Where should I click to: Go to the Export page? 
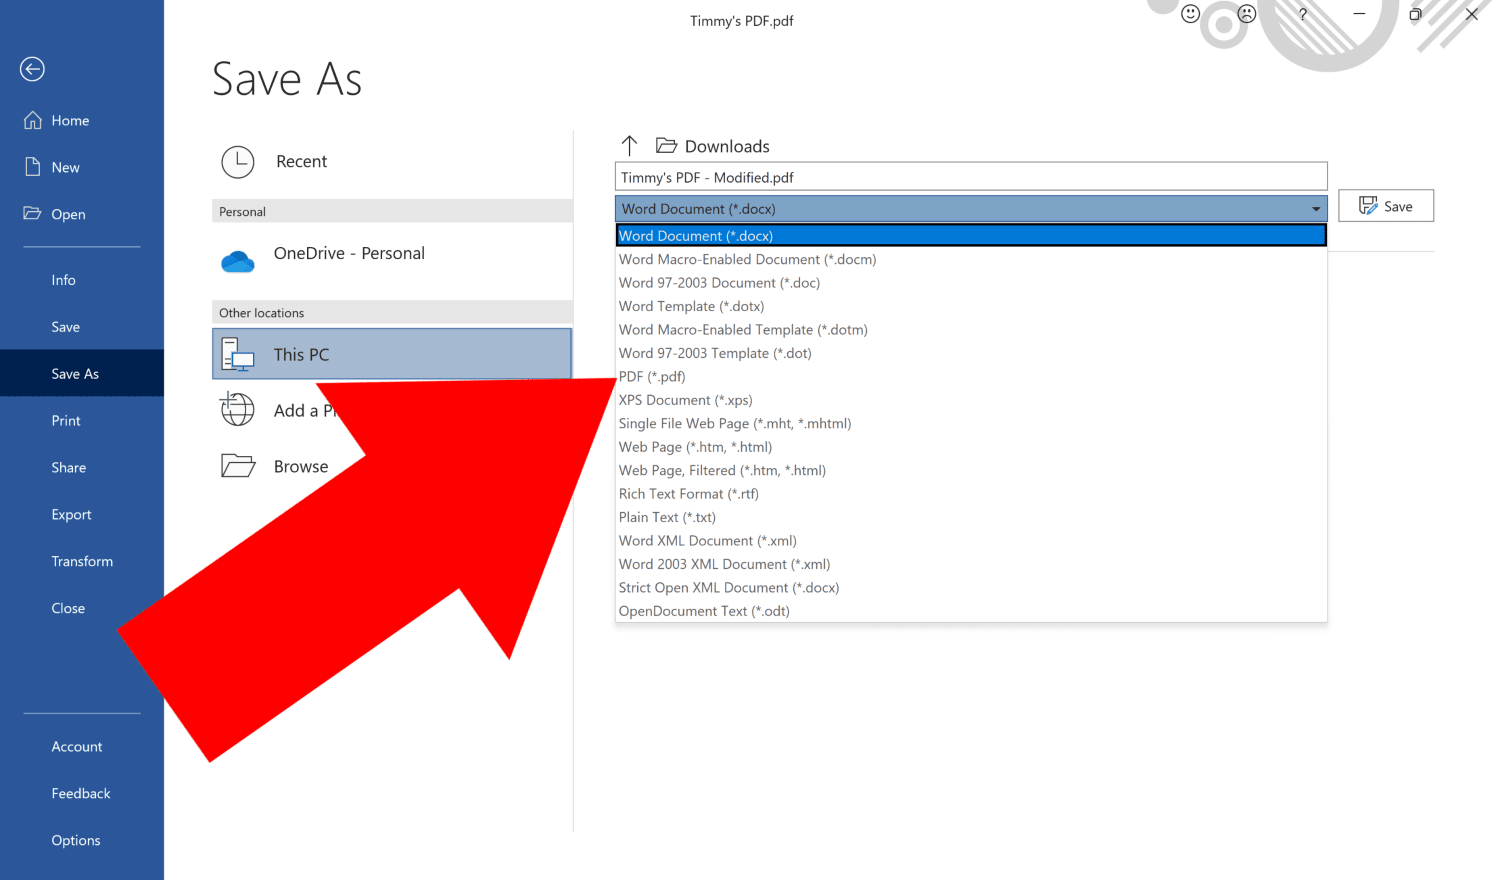pos(71,515)
